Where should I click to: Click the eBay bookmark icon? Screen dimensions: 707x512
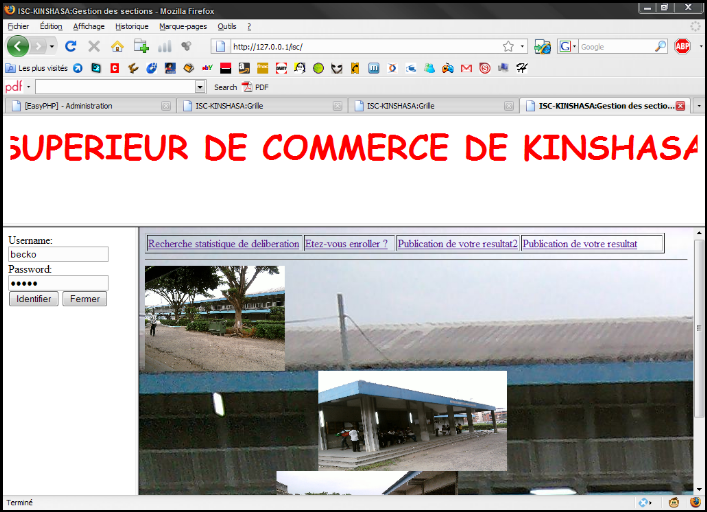207,68
